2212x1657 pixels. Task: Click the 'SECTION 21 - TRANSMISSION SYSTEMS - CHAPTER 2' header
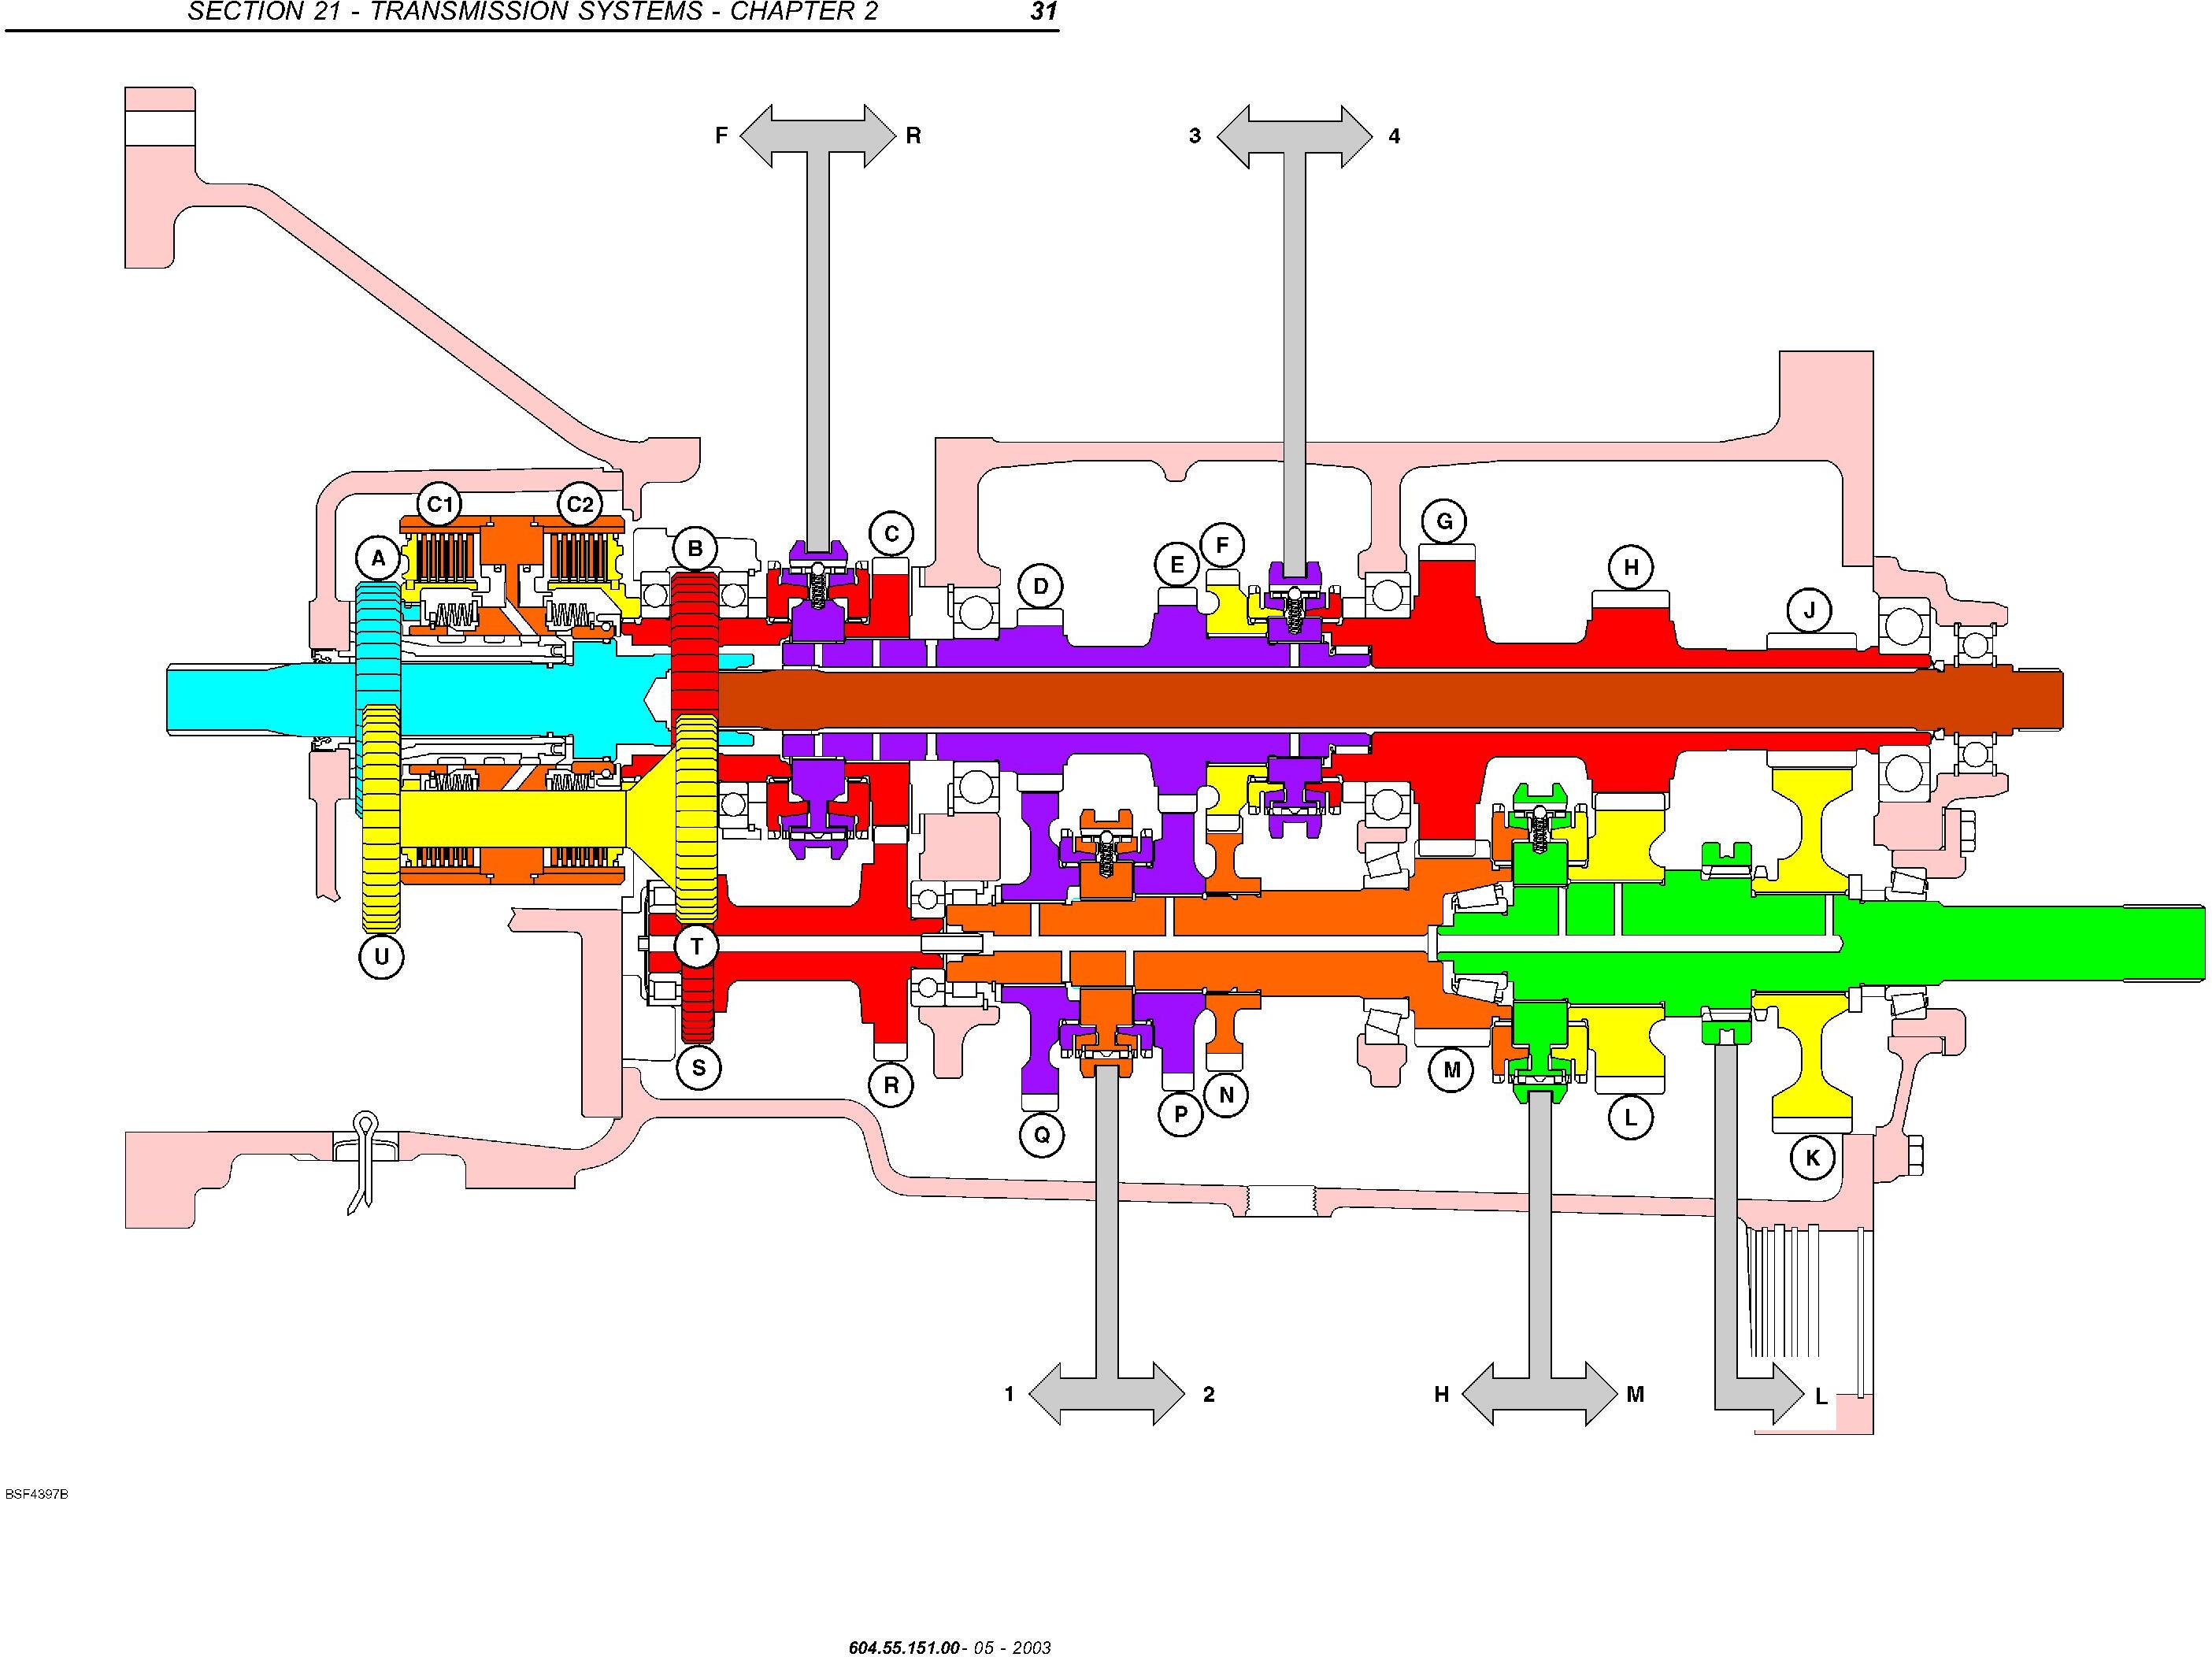point(532,12)
